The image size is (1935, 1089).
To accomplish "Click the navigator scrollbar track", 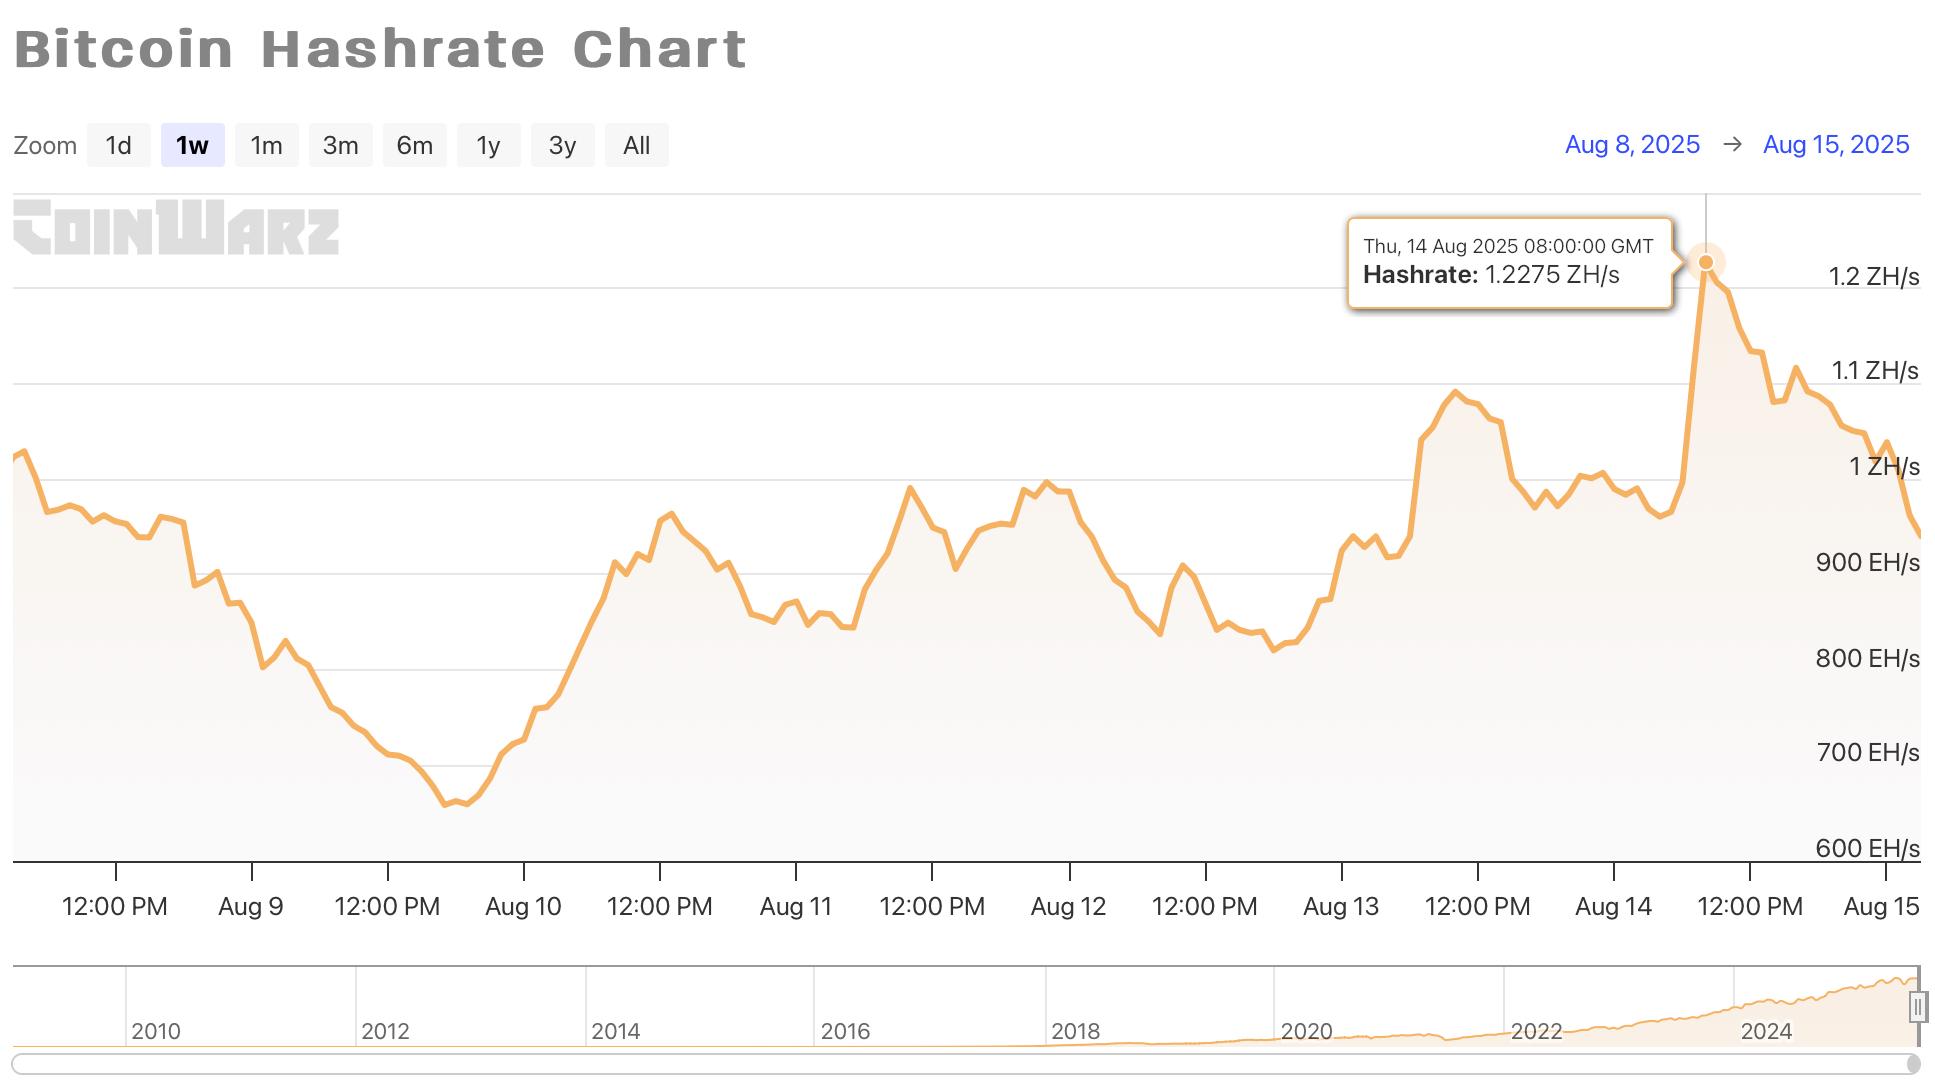I will (x=960, y=1063).
